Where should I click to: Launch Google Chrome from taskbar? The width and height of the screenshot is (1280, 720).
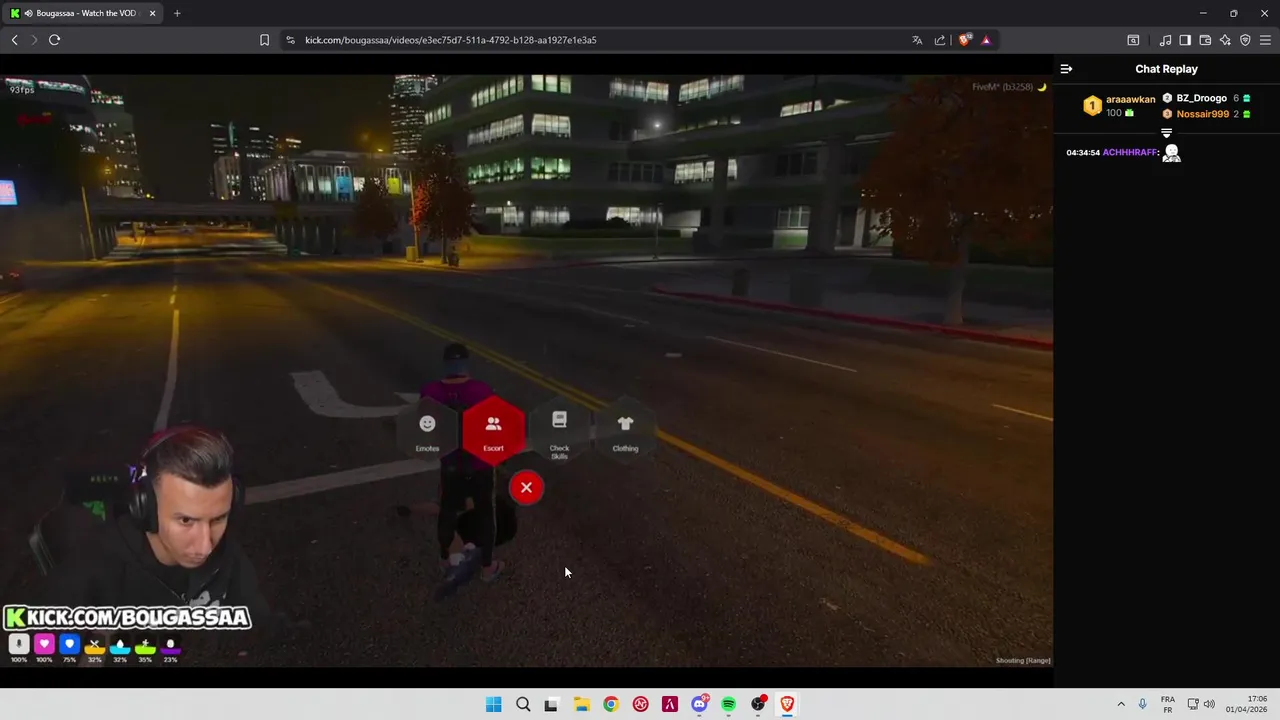click(x=611, y=704)
